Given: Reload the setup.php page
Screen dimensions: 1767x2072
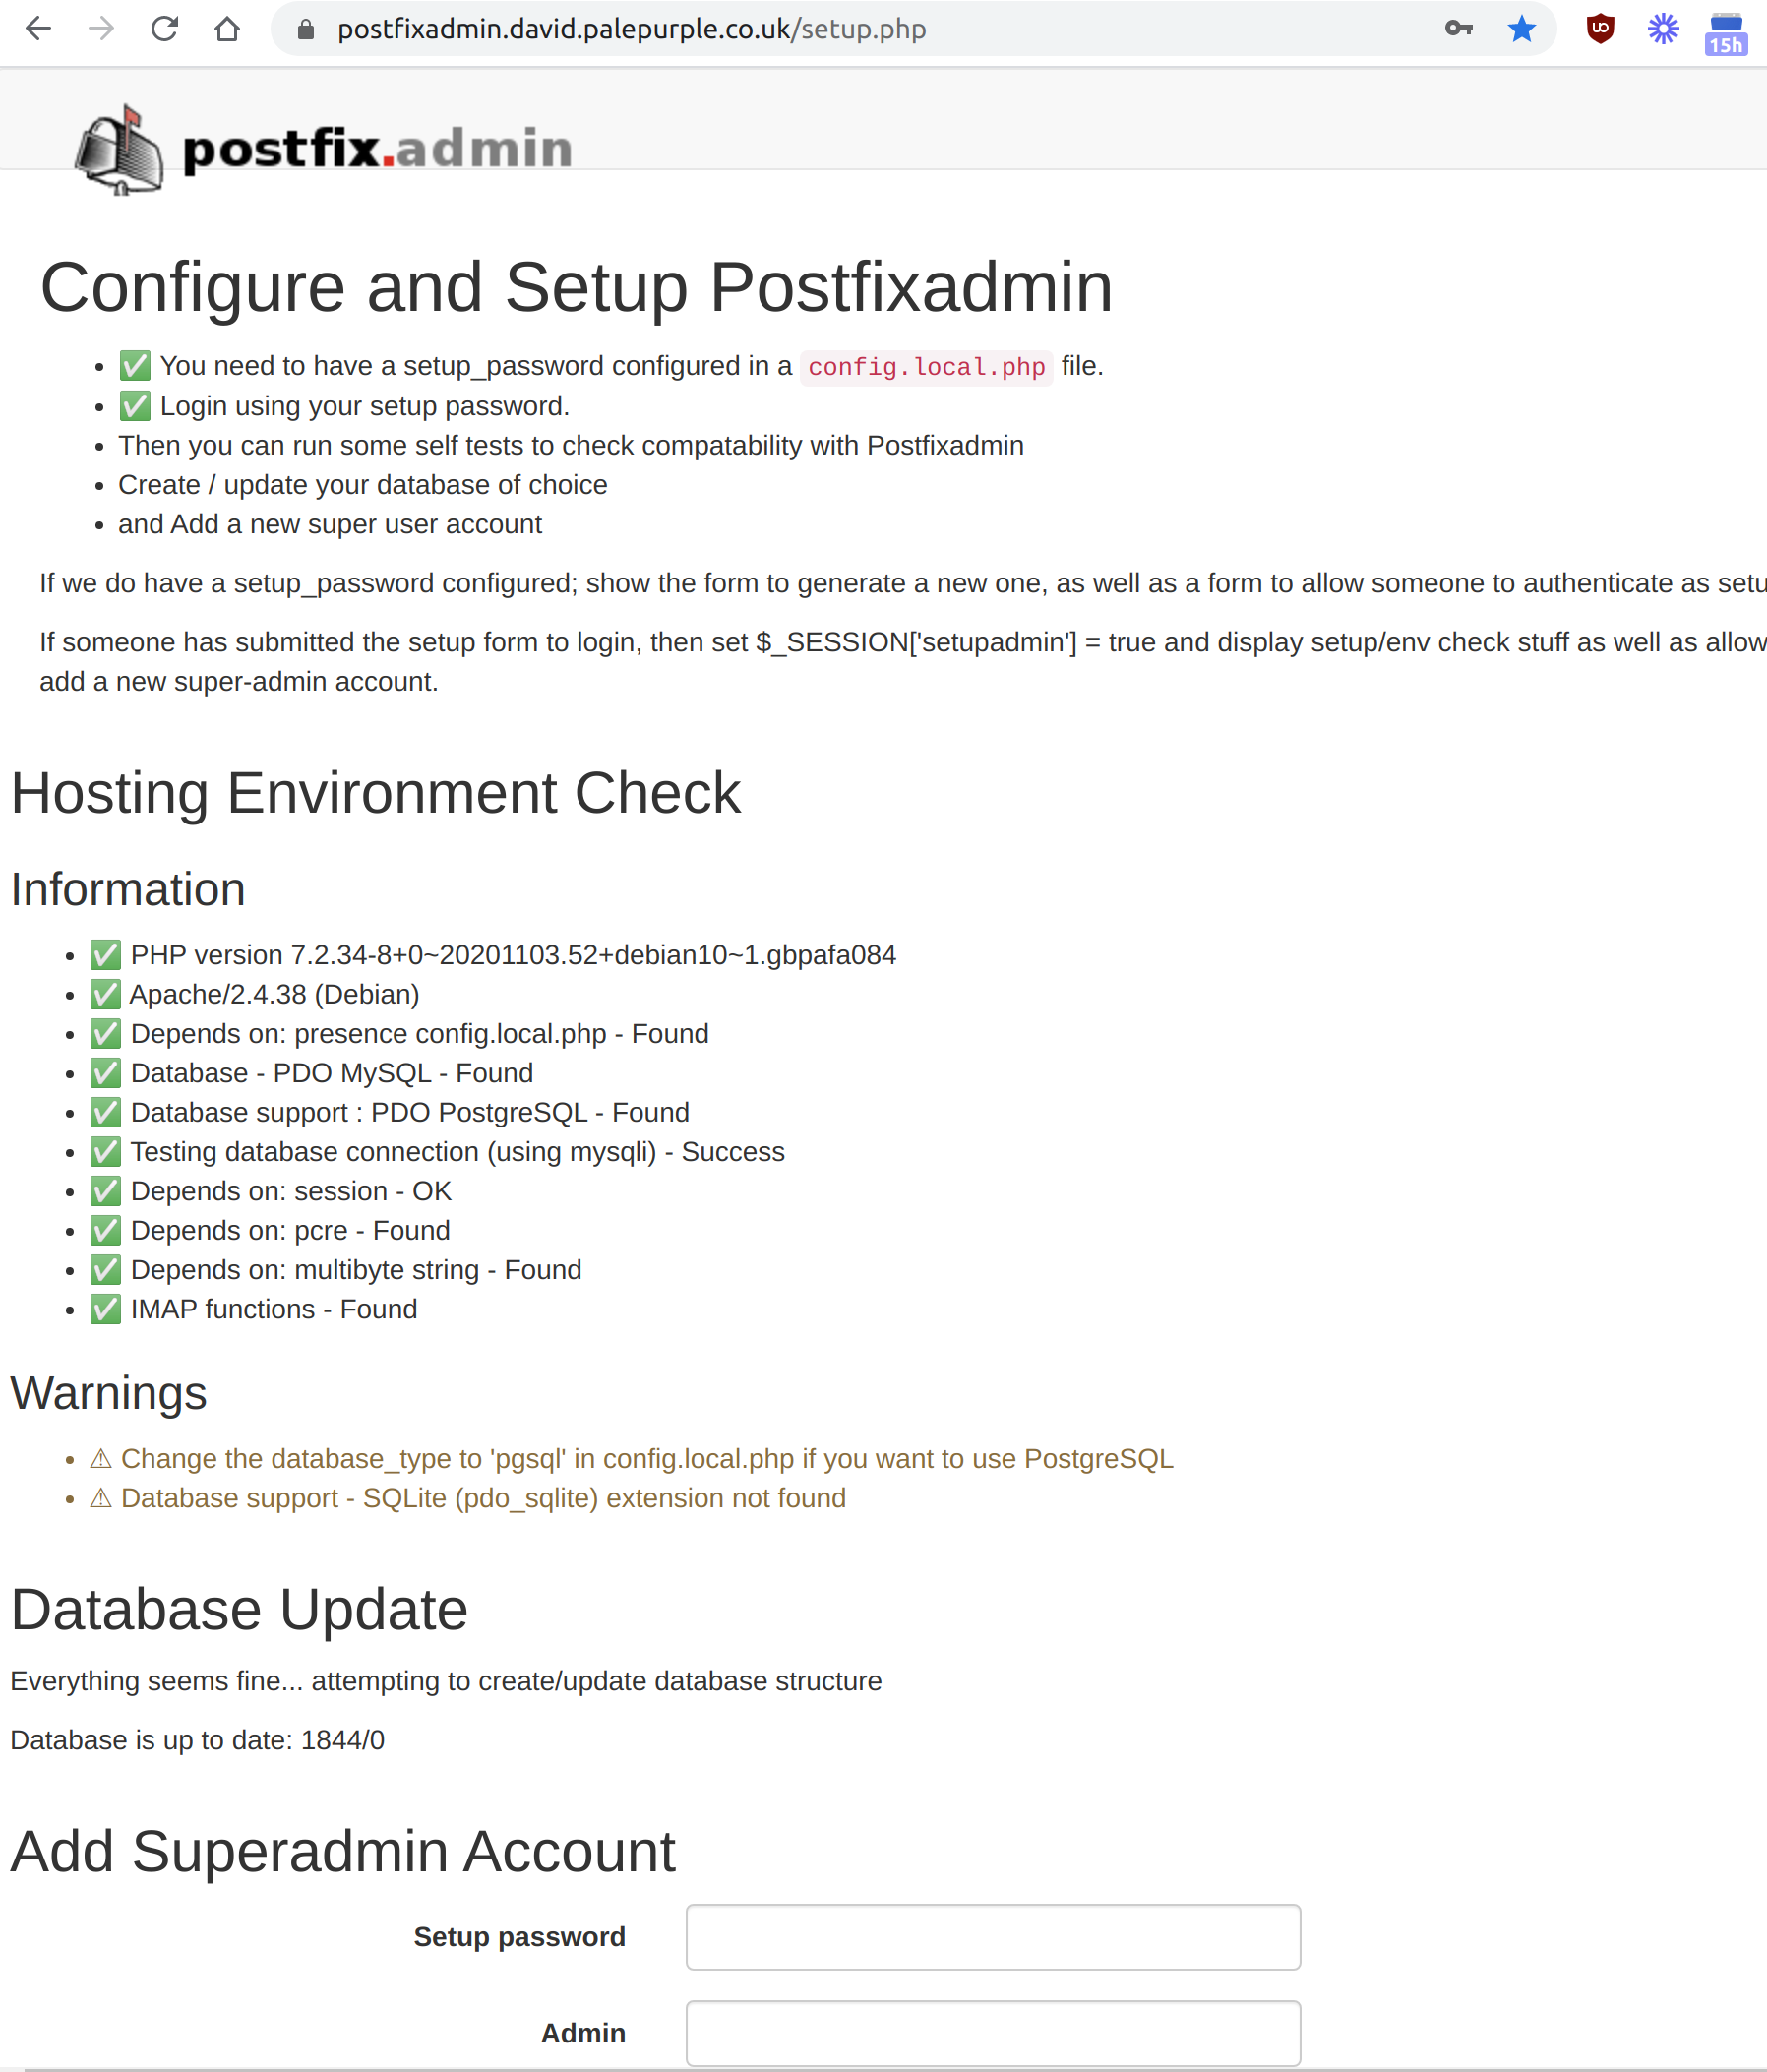Looking at the screenshot, I should tap(165, 29).
